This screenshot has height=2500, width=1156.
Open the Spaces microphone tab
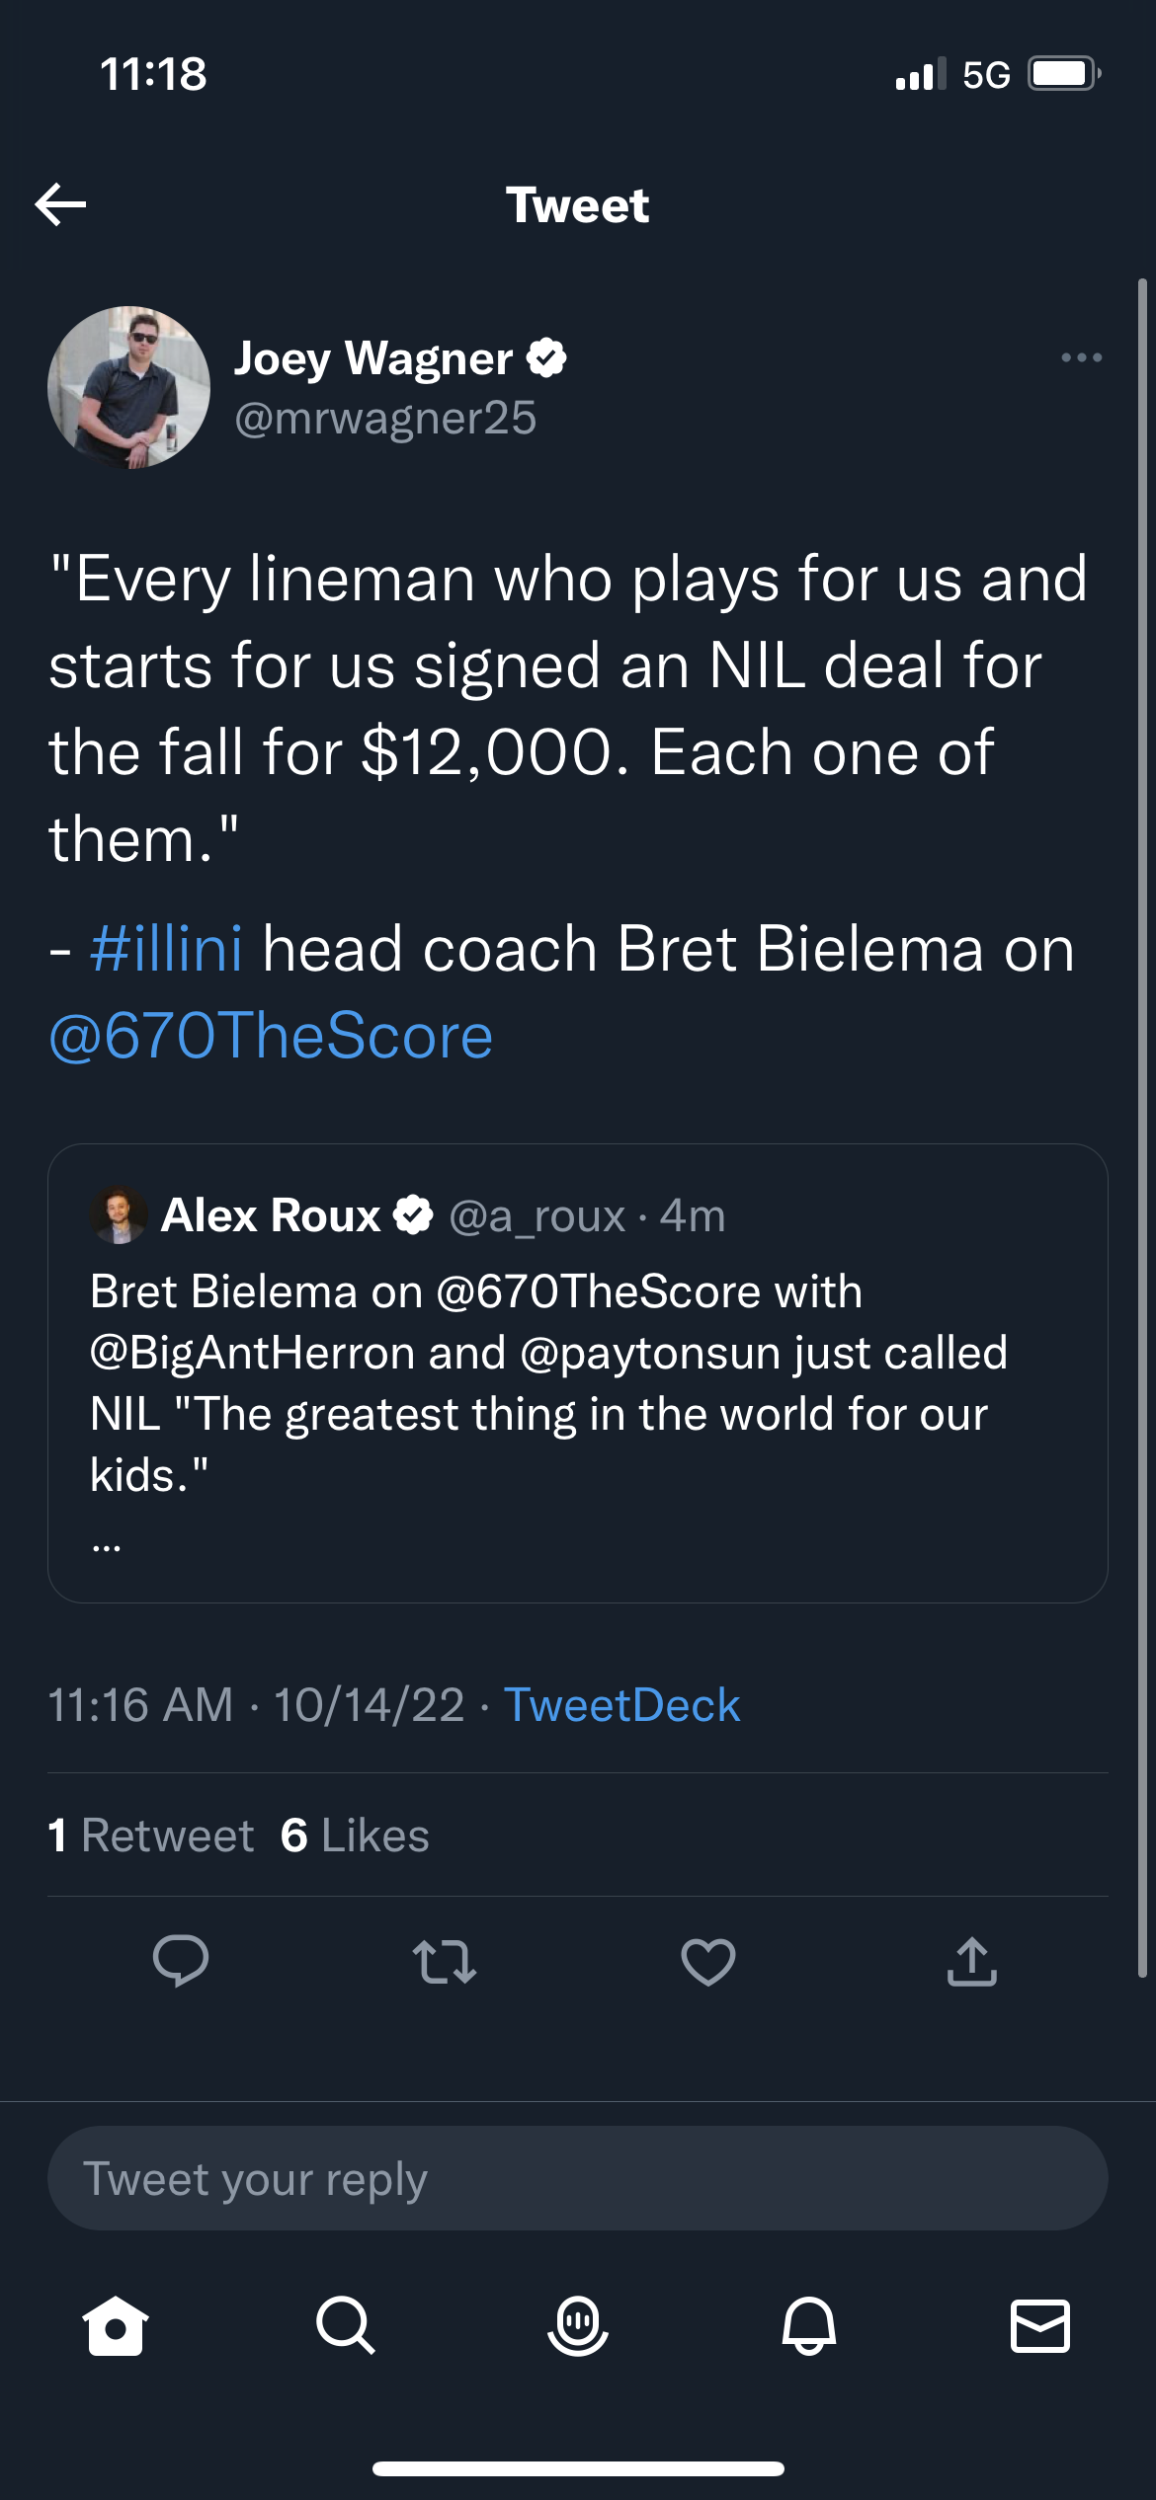click(x=578, y=2325)
